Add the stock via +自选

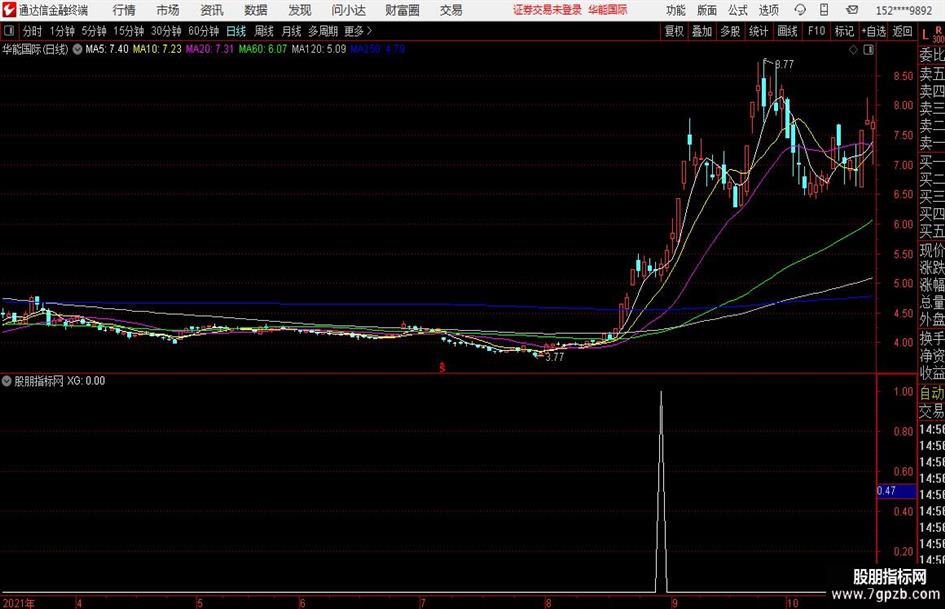click(x=873, y=31)
